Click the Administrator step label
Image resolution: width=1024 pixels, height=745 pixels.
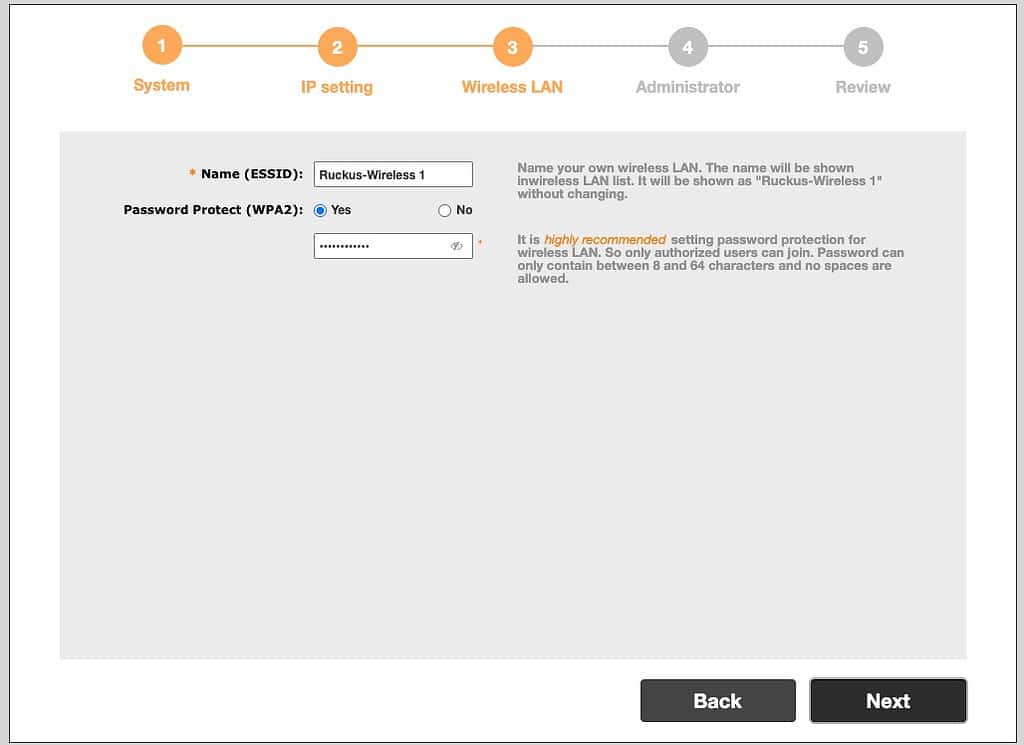click(x=688, y=87)
